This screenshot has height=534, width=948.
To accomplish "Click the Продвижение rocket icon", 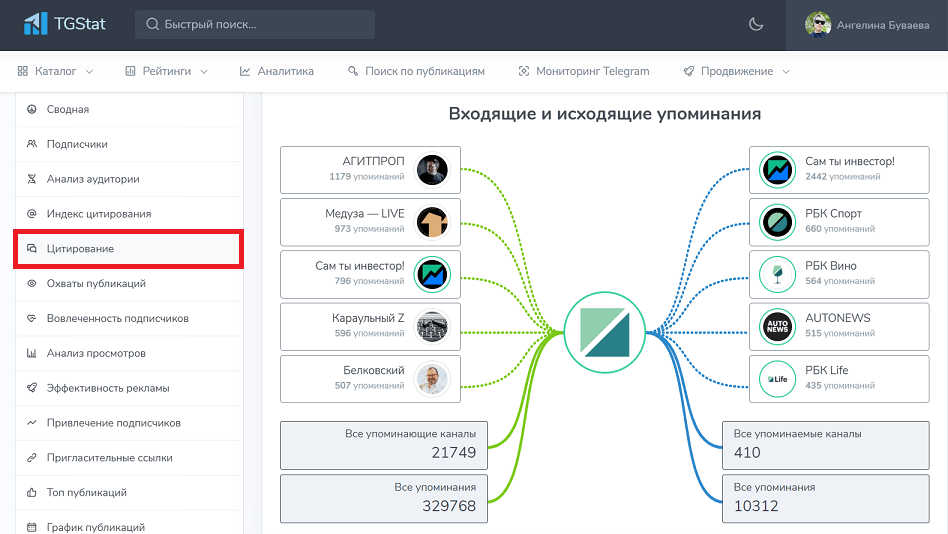I will [689, 71].
